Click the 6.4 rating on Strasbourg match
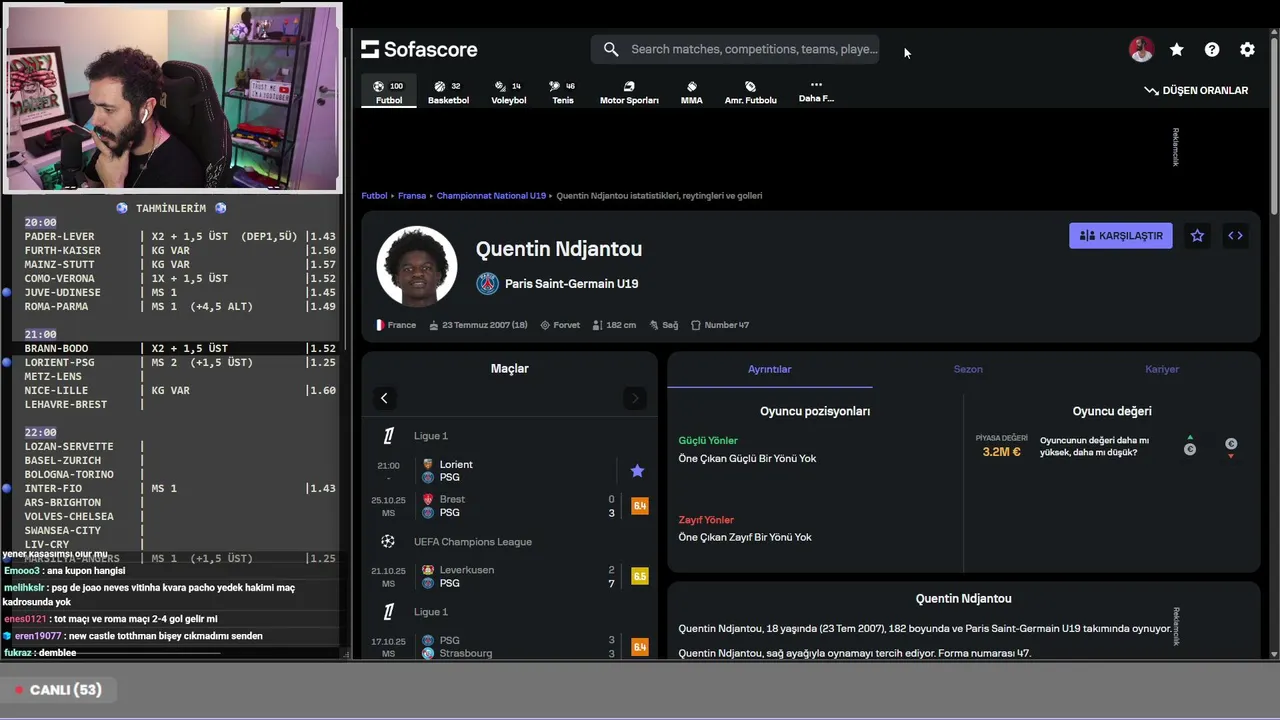Screen dimensions: 1280x720 pyautogui.click(x=639, y=647)
